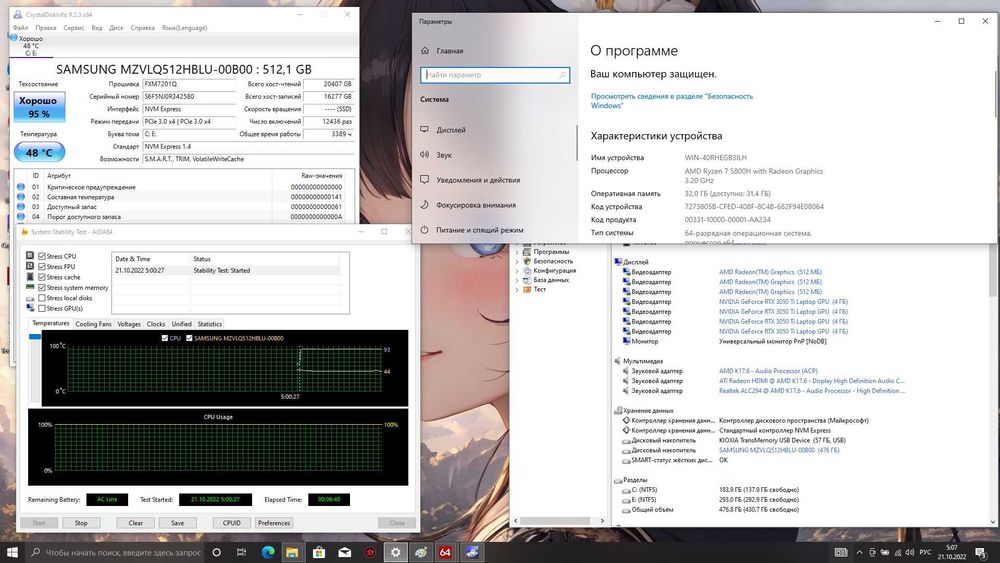Toggle the Stress cache checkbox

(x=42, y=277)
